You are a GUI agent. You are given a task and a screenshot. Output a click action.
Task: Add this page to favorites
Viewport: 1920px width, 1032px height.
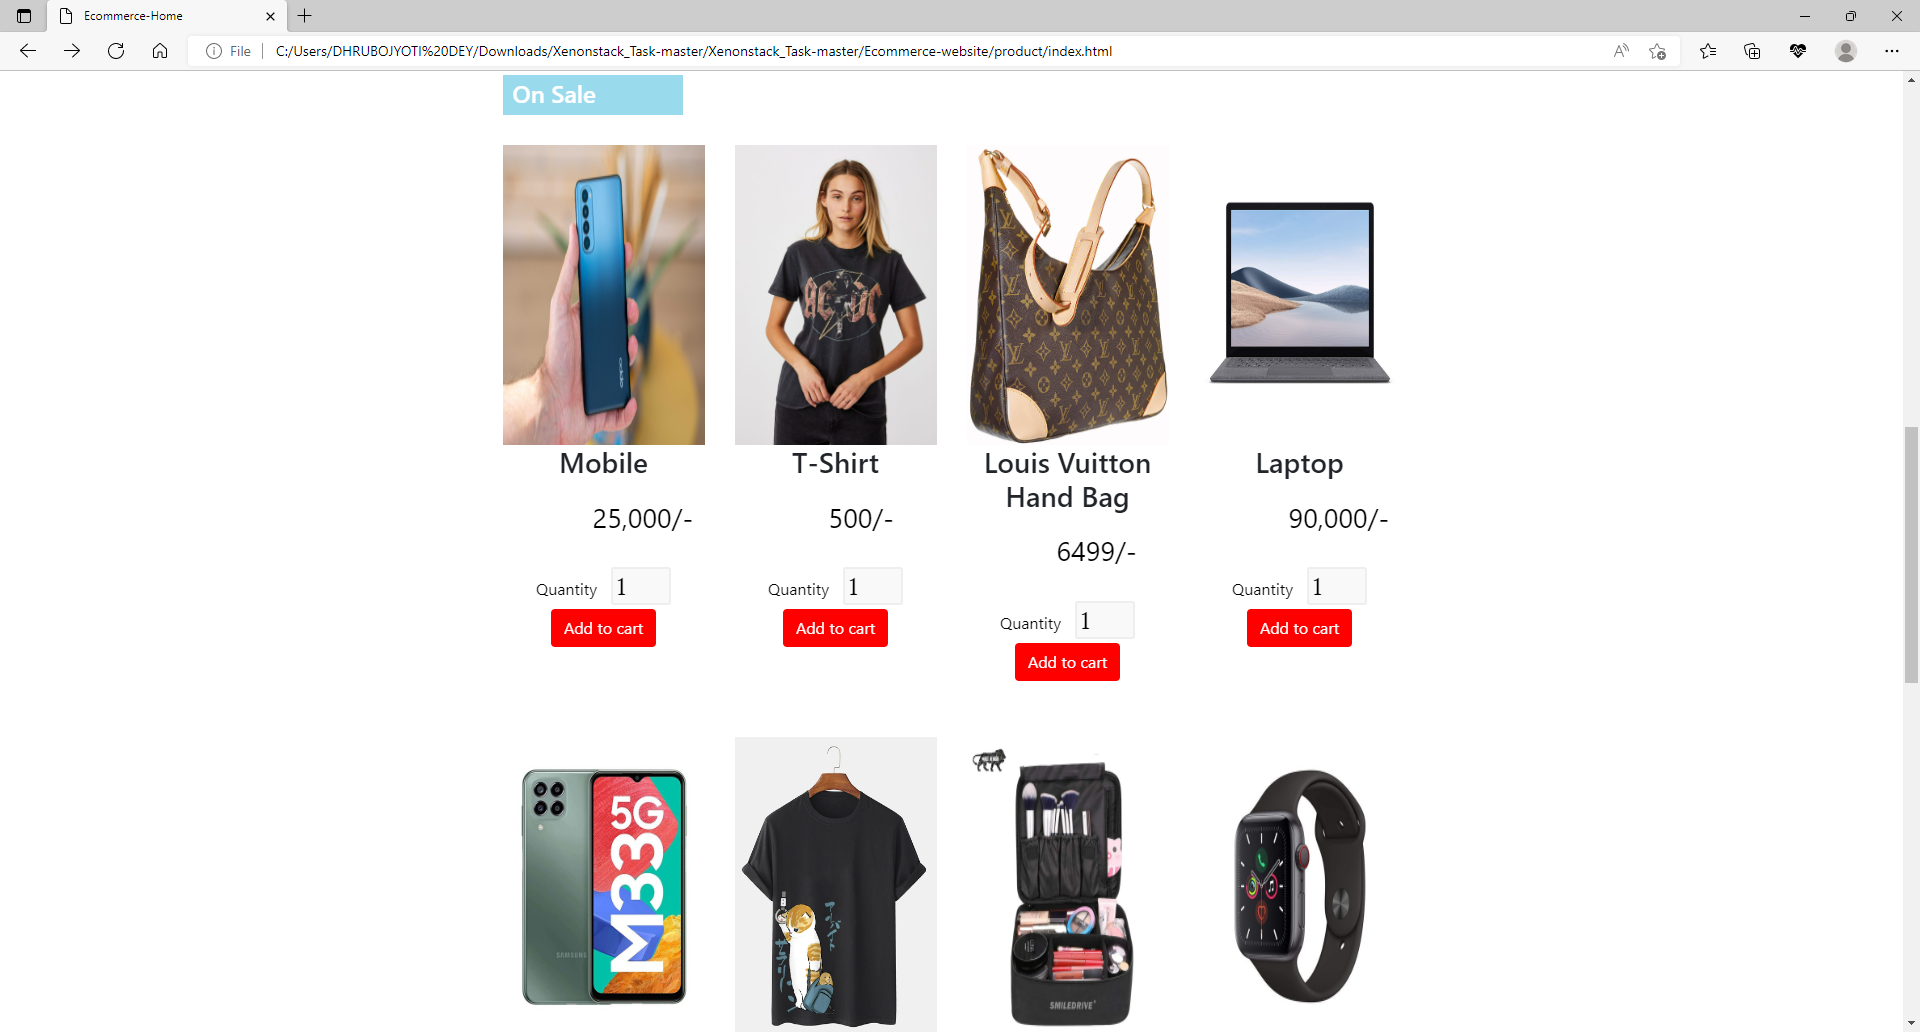point(1658,51)
